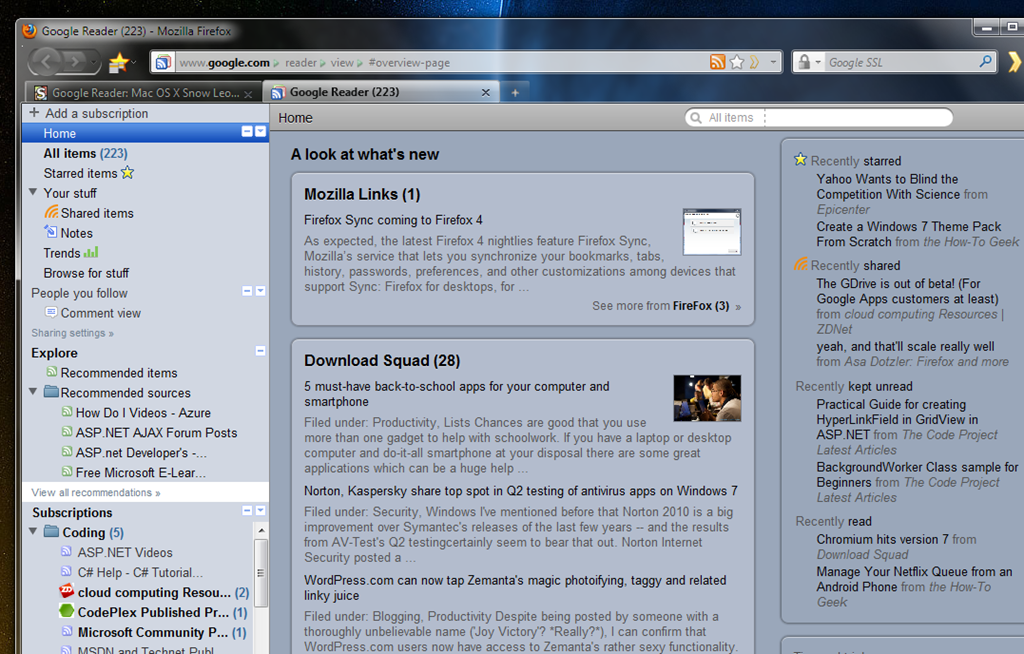
Task: Minimize the Explore section with minus button
Action: (x=260, y=351)
